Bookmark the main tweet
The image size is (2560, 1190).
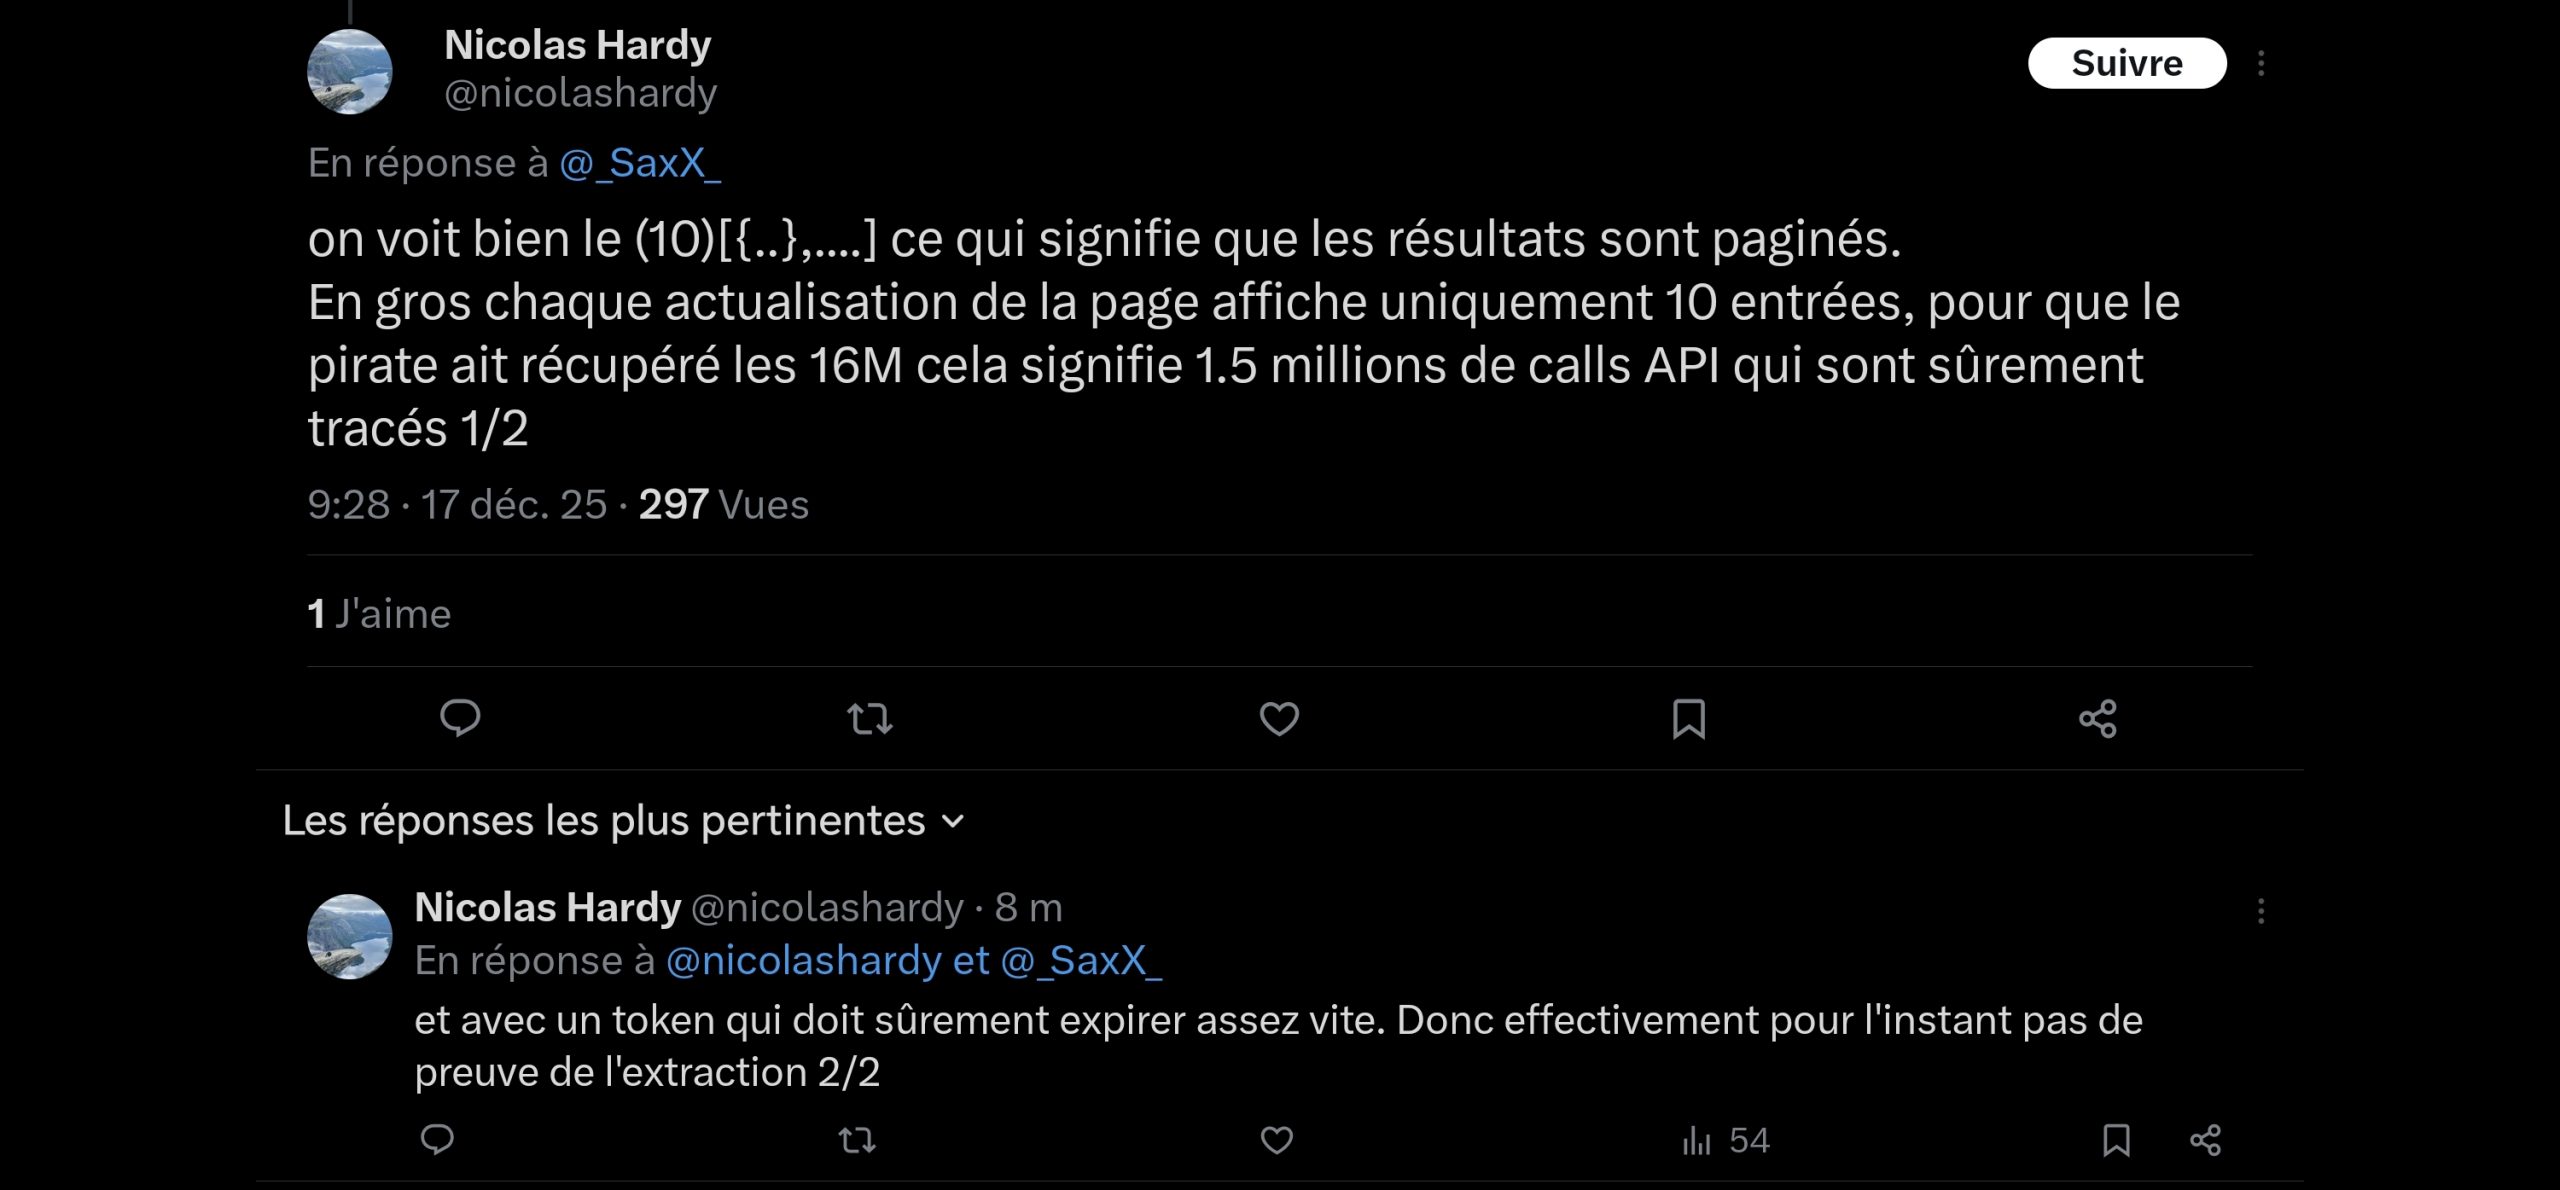coord(1689,718)
